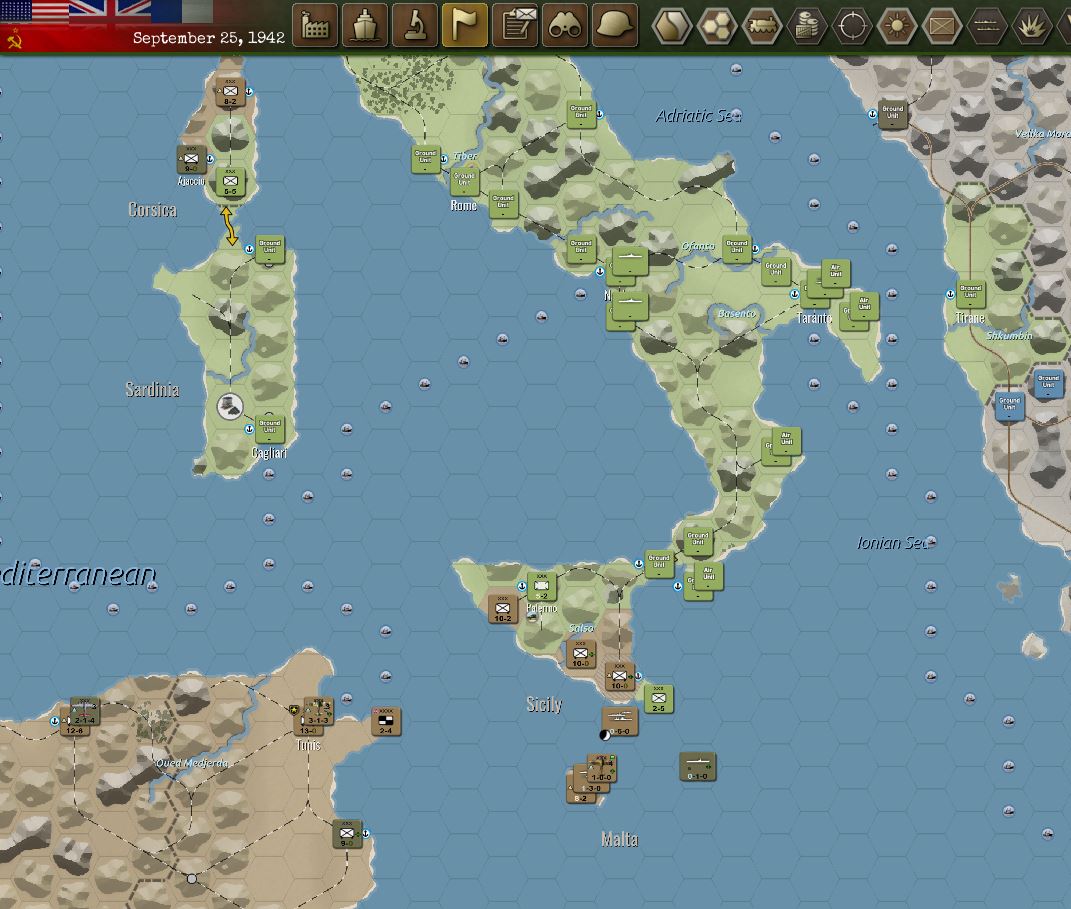This screenshot has height=909, width=1071.
Task: Select the 10-2 corps in western Sicily
Action: click(x=503, y=609)
